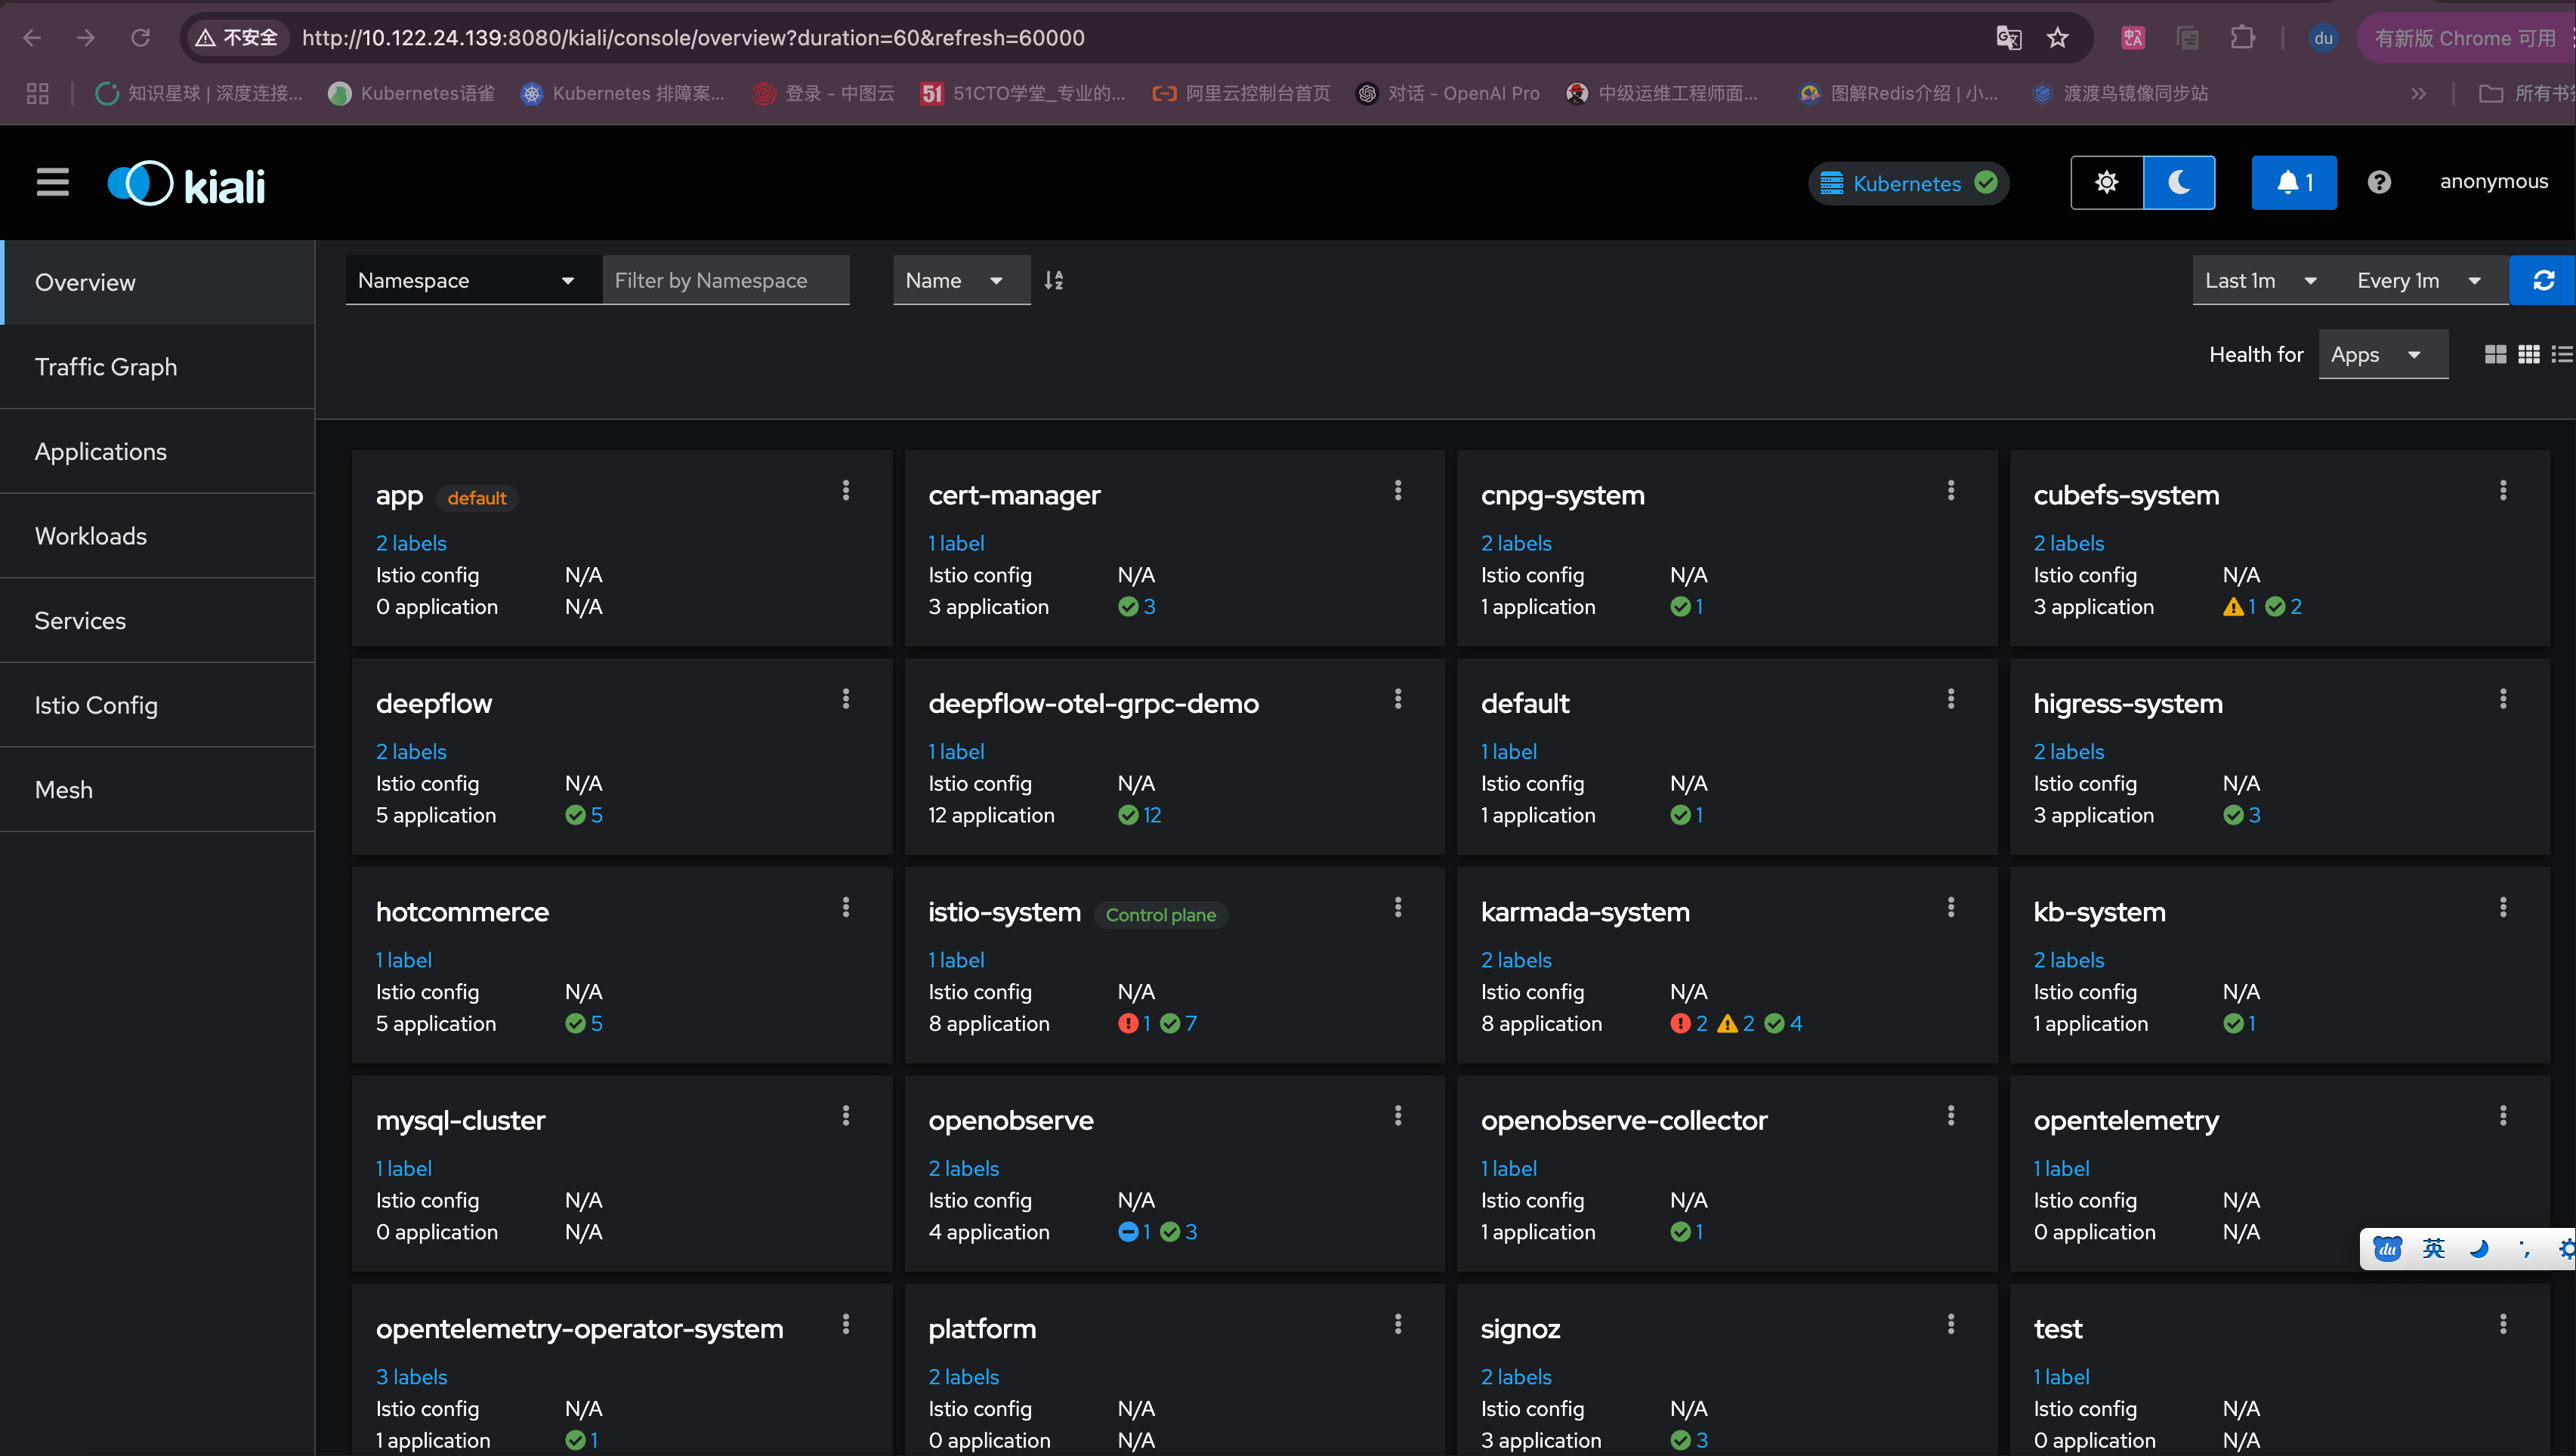Open the istio-system kebab menu
The image size is (2576, 1456).
1398,907
